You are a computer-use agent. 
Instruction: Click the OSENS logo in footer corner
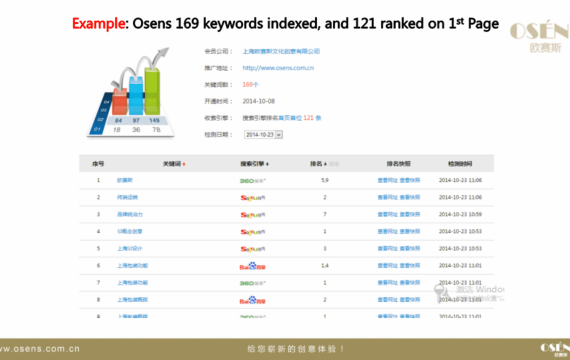click(555, 349)
